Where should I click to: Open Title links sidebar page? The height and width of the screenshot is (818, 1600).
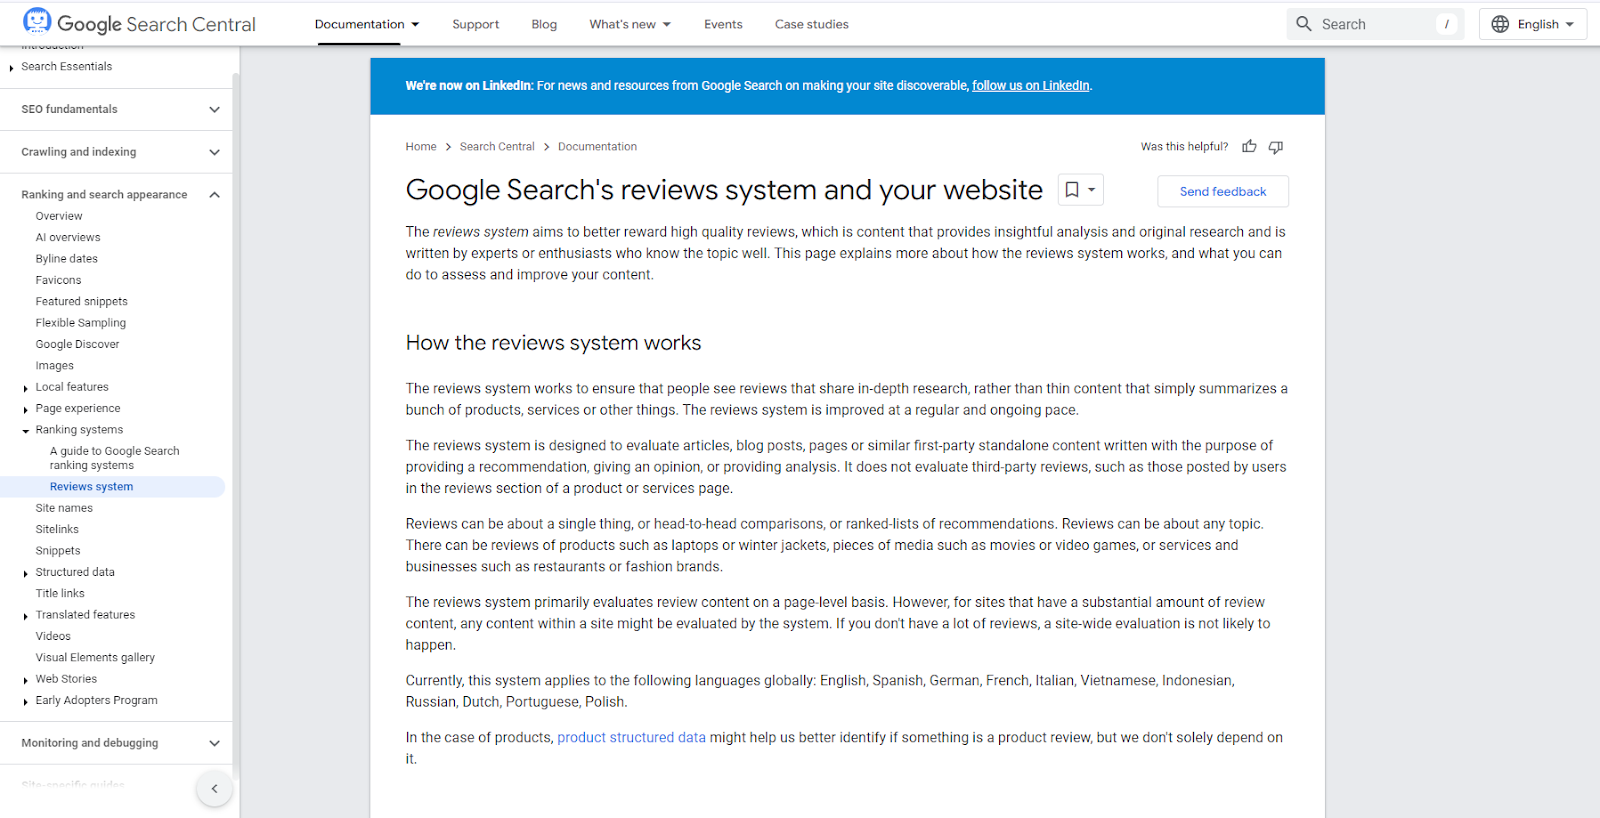click(x=60, y=594)
